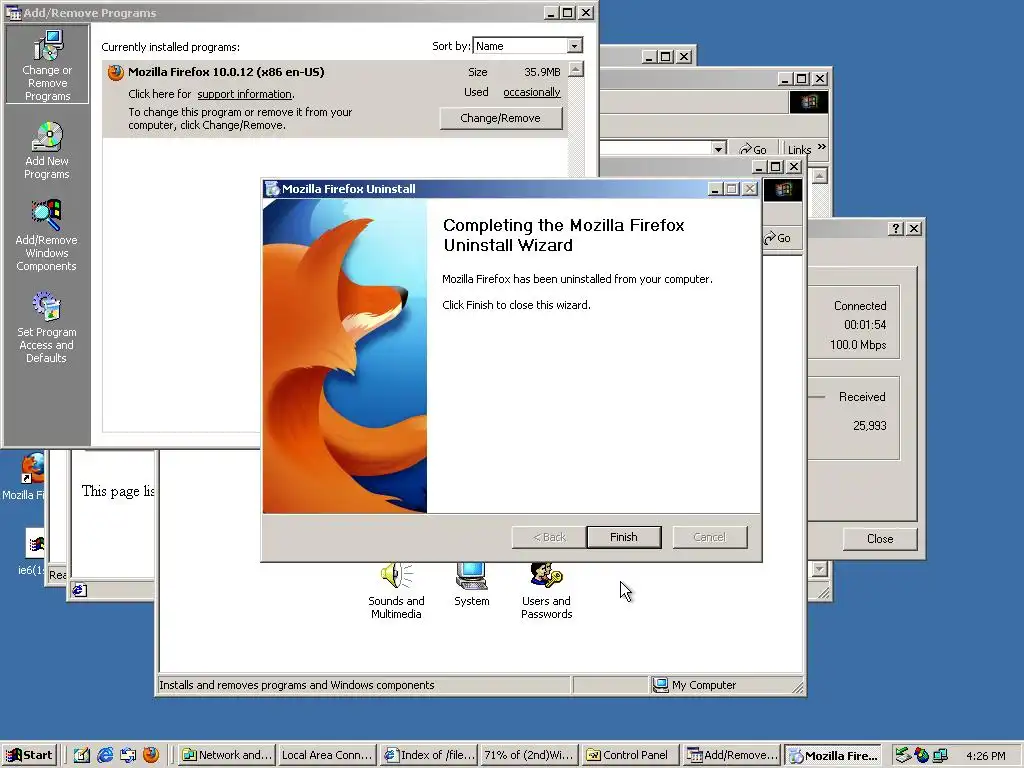Image resolution: width=1024 pixels, height=768 pixels.
Task: Click the Go button in upper background window
Action: click(x=753, y=150)
